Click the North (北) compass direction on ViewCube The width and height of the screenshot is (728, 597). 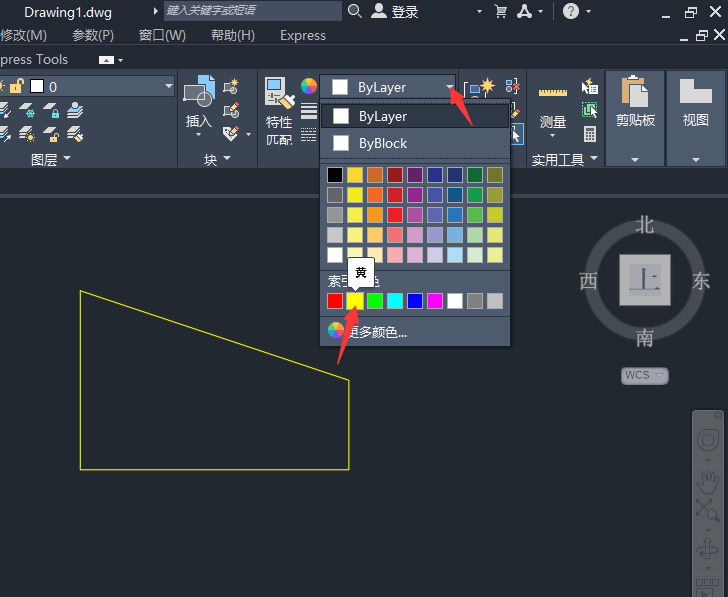(644, 226)
